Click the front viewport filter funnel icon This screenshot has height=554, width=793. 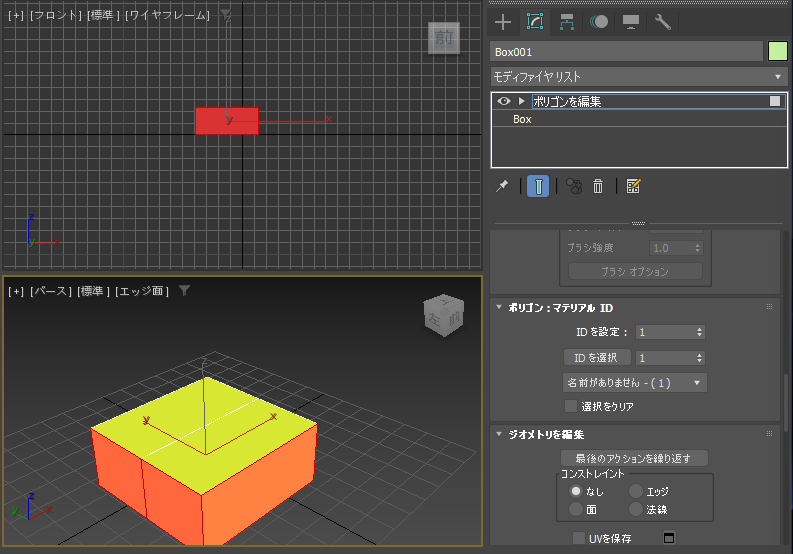[226, 15]
